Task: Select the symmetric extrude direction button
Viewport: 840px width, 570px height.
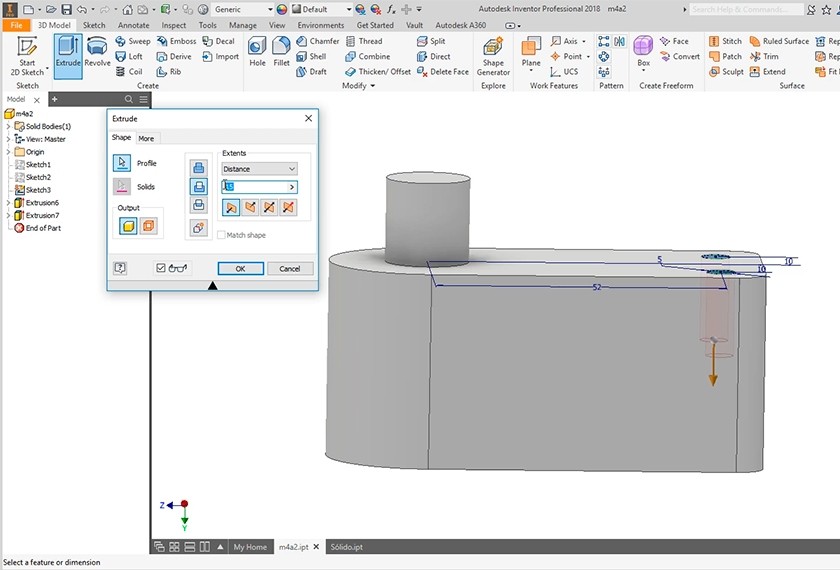Action: (x=269, y=207)
